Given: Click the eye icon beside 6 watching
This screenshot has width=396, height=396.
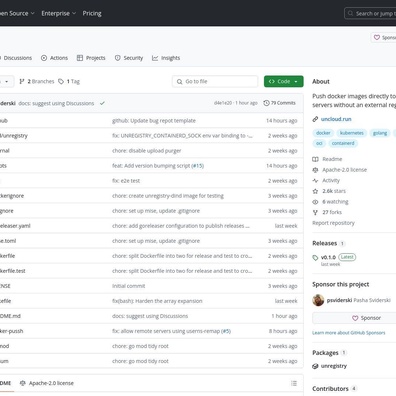Looking at the screenshot, I should tap(315, 202).
